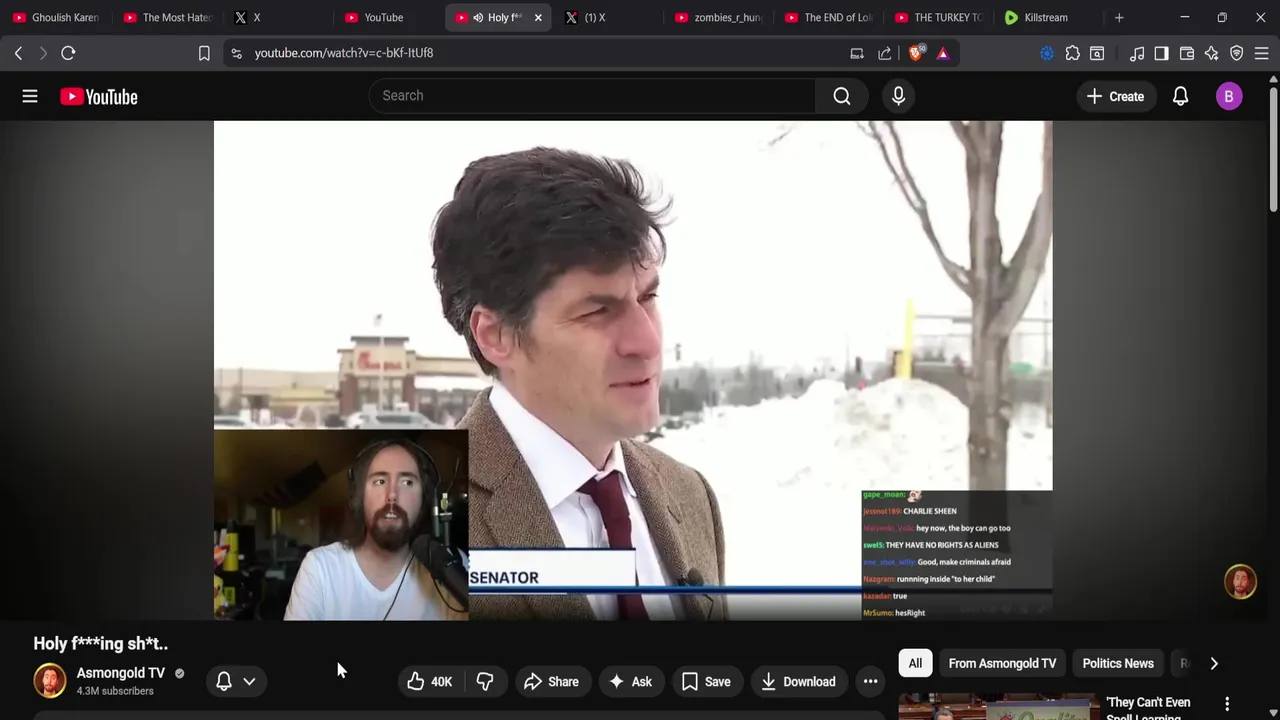Select the From Asmongold TV chip
Screen dimensions: 1280x720
tap(1002, 663)
